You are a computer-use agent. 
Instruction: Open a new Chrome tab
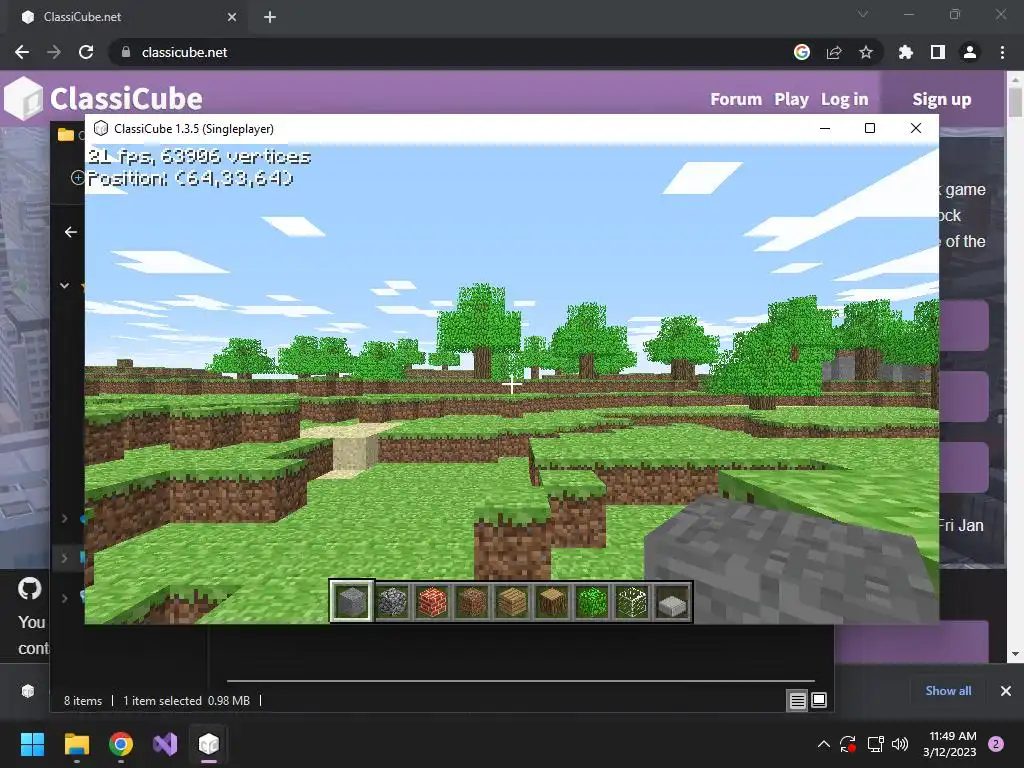pos(270,17)
